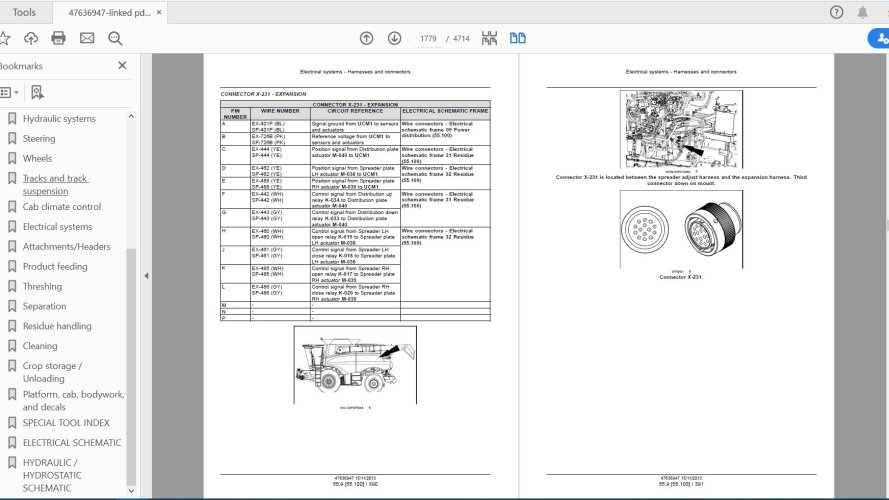Open the Hydraulic systems bookmark

coord(59,118)
